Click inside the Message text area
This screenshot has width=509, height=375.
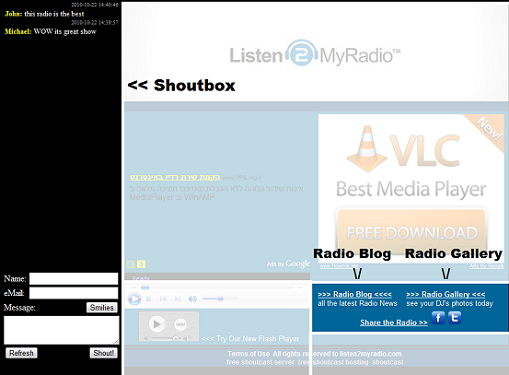pos(61,330)
